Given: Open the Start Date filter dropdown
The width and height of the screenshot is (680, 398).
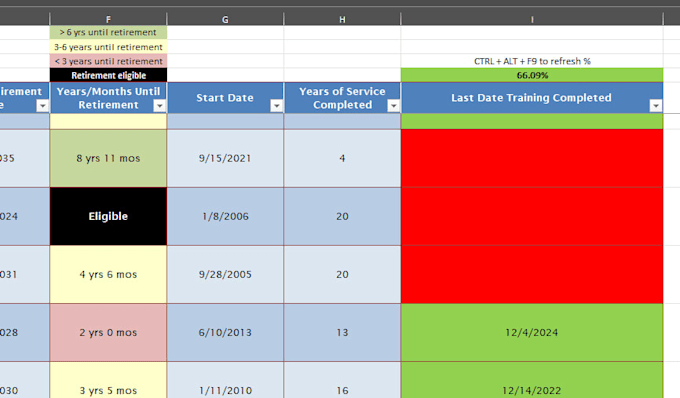Looking at the screenshot, I should click(x=276, y=106).
